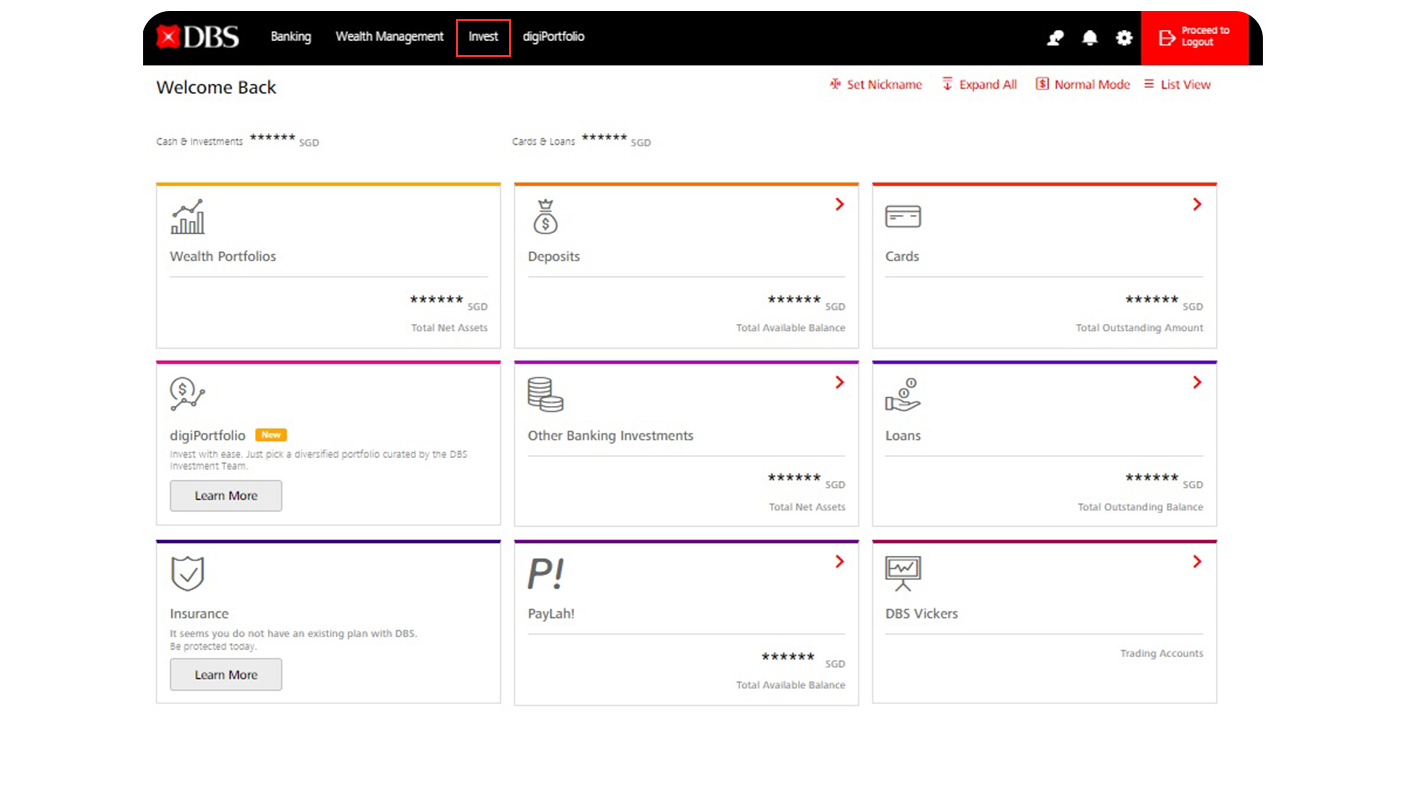Click Total Net Assets under Other Banking Investments
Viewport: 1406px width, 810px height.
coord(807,507)
